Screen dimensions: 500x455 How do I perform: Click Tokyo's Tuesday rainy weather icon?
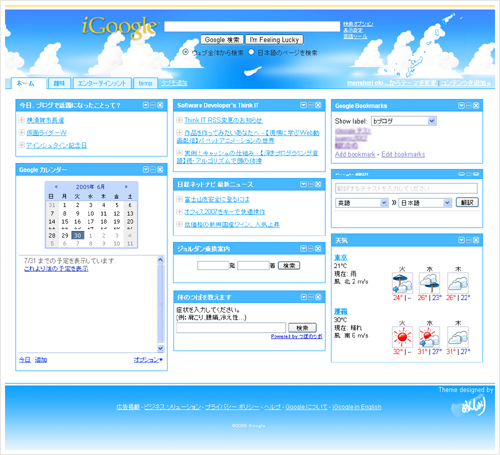(402, 283)
